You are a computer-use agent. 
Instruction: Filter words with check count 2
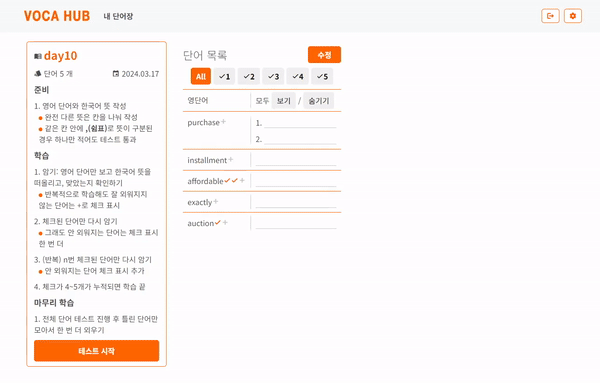pos(249,76)
